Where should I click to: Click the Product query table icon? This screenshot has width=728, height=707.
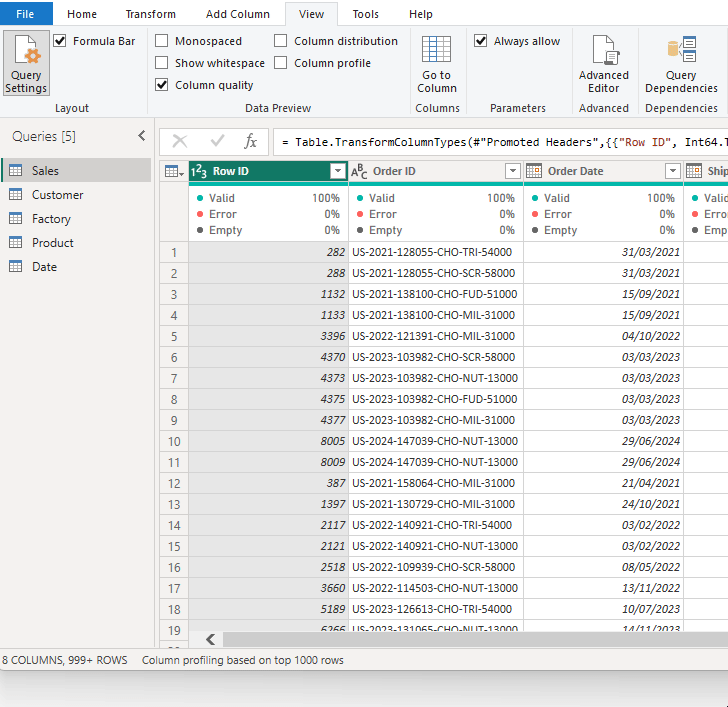[x=16, y=243]
